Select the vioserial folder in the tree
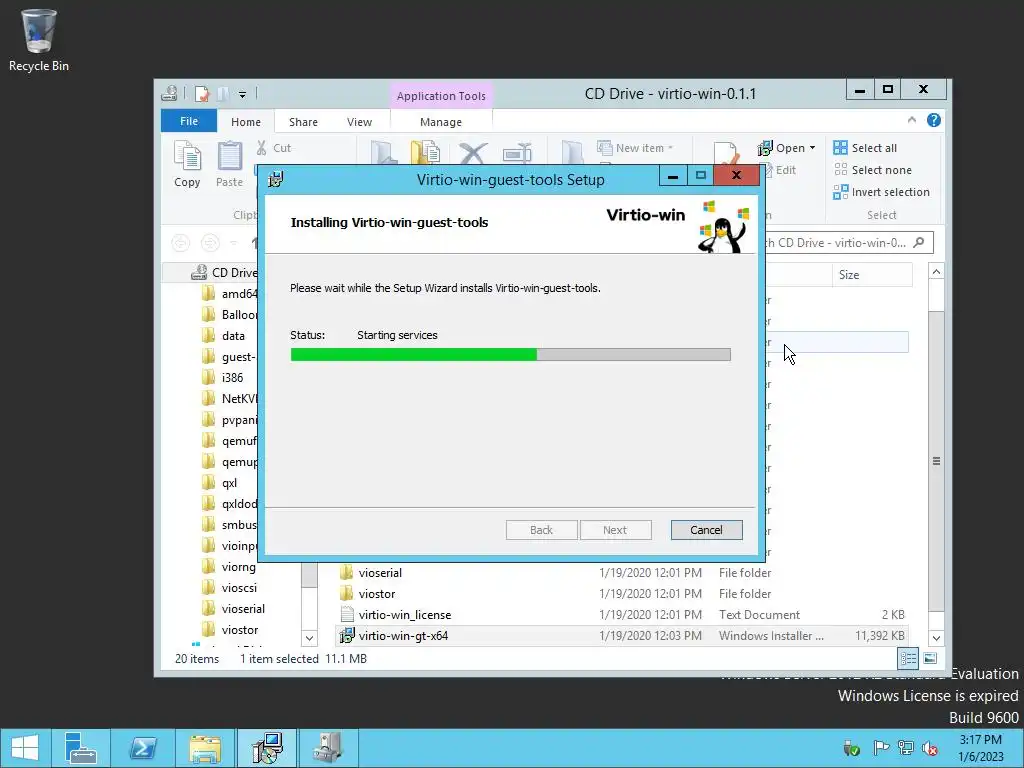The width and height of the screenshot is (1024, 768). pos(233,609)
